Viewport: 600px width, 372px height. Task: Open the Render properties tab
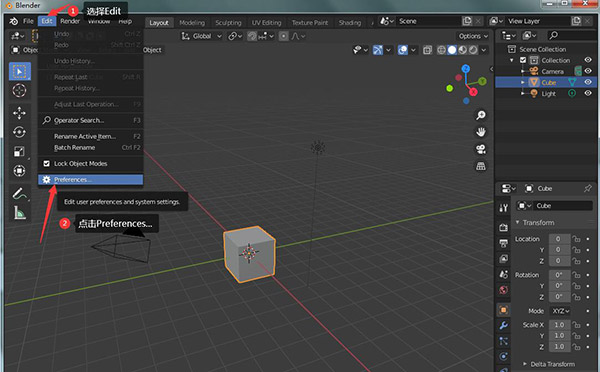click(504, 227)
